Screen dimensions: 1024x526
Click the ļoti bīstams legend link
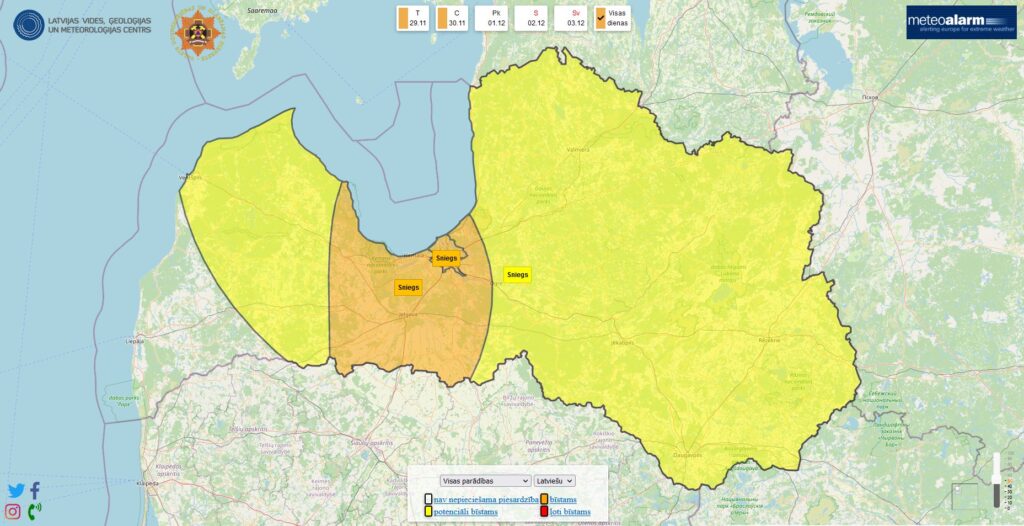570,512
